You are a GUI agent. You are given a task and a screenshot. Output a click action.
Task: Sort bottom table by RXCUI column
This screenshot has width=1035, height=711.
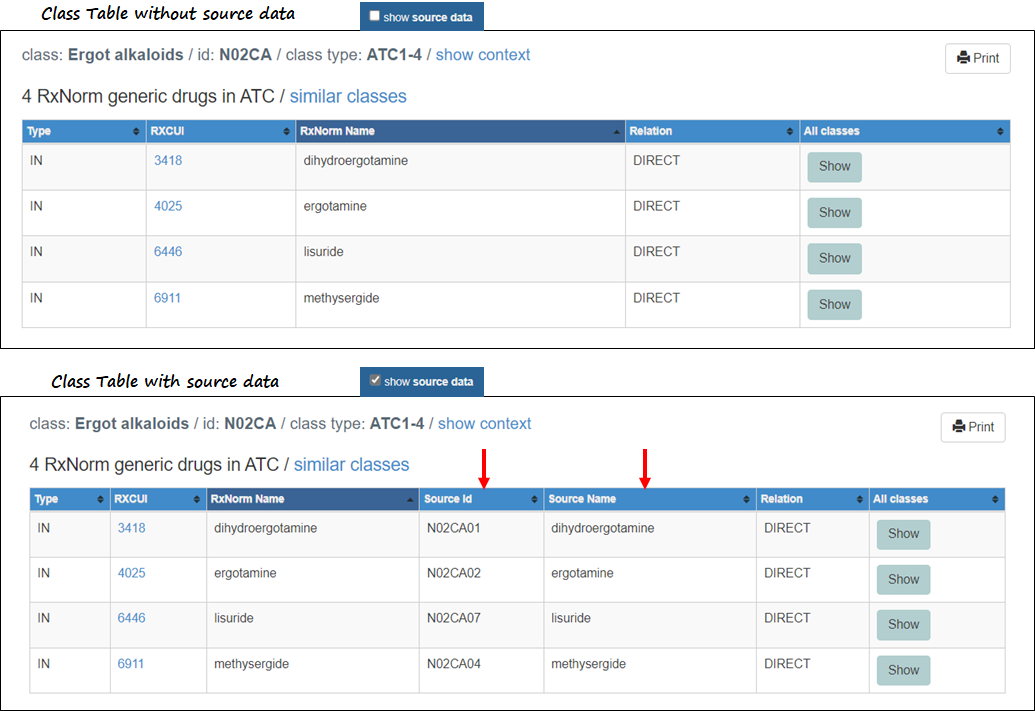coord(158,499)
